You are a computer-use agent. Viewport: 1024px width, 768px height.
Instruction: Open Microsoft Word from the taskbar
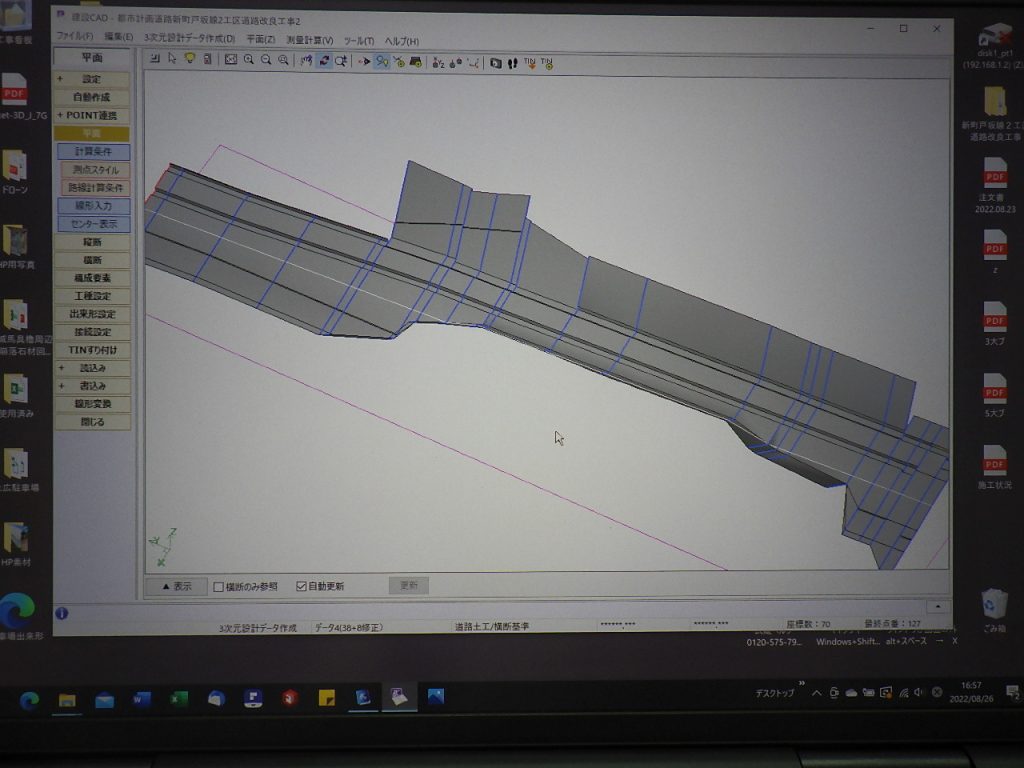tap(141, 699)
